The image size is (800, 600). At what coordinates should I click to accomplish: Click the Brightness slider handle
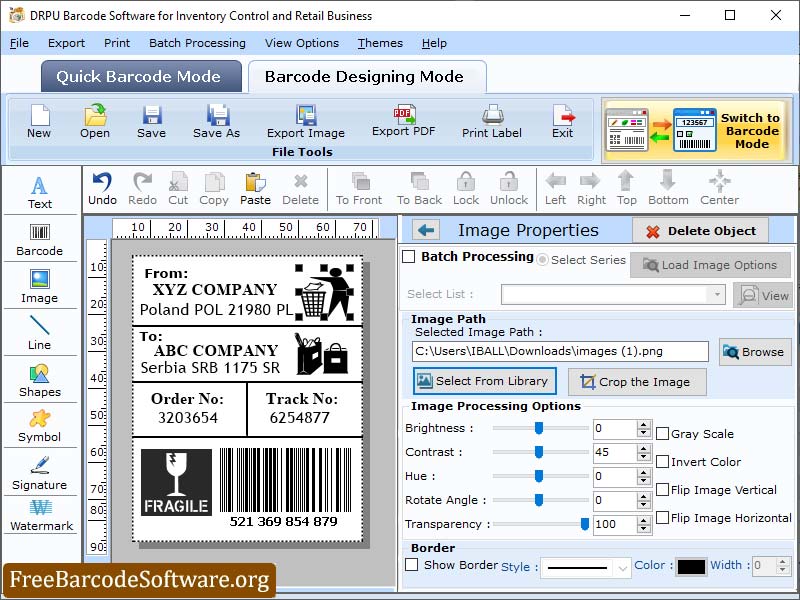(x=539, y=428)
